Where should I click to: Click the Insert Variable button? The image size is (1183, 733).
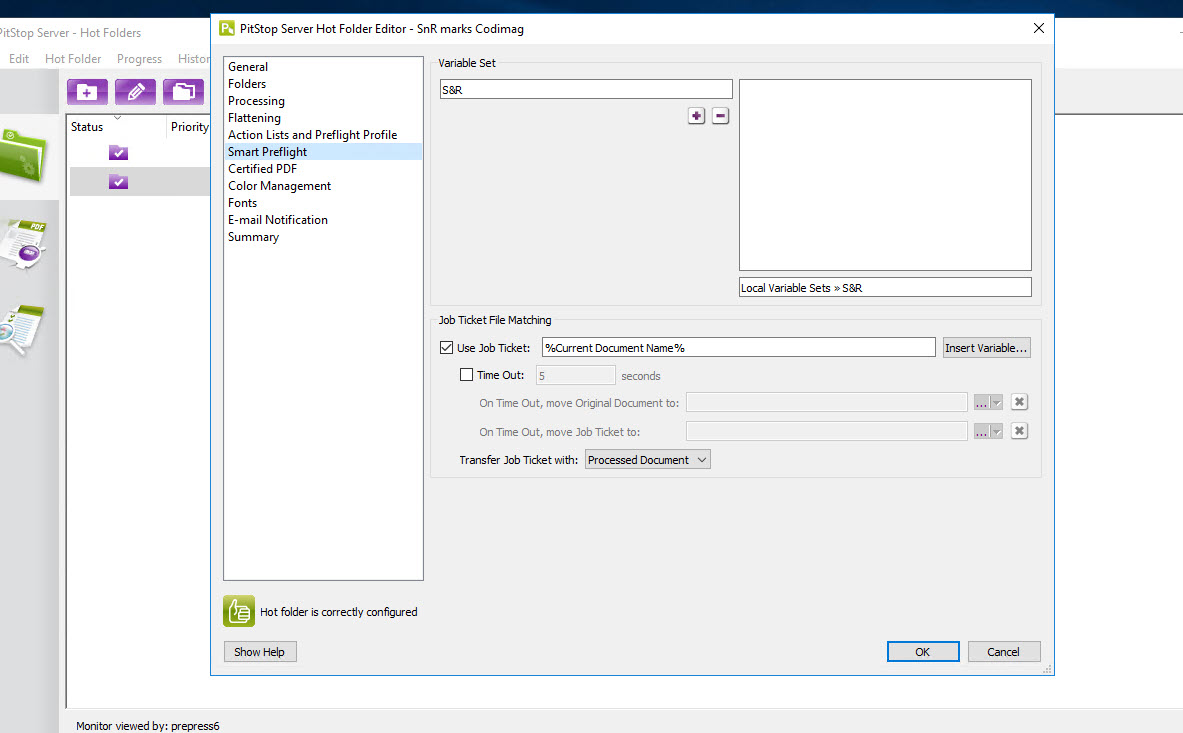click(x=986, y=348)
